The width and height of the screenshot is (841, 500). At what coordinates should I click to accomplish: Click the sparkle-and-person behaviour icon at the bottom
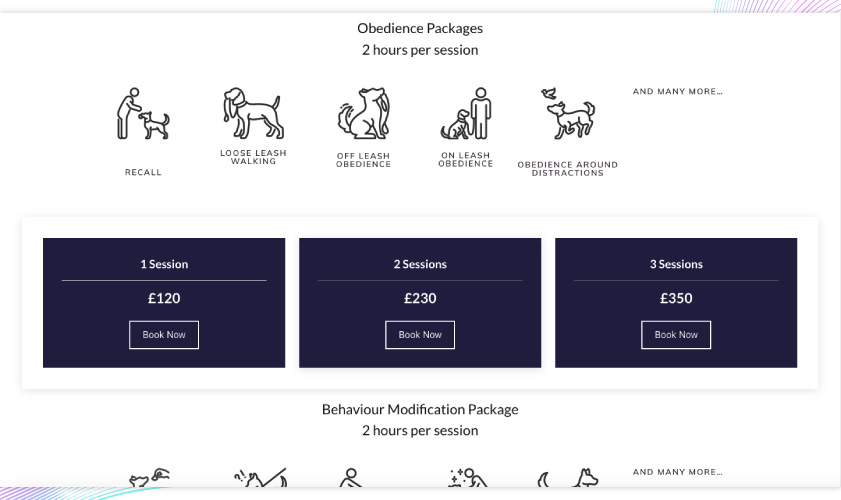click(467, 477)
